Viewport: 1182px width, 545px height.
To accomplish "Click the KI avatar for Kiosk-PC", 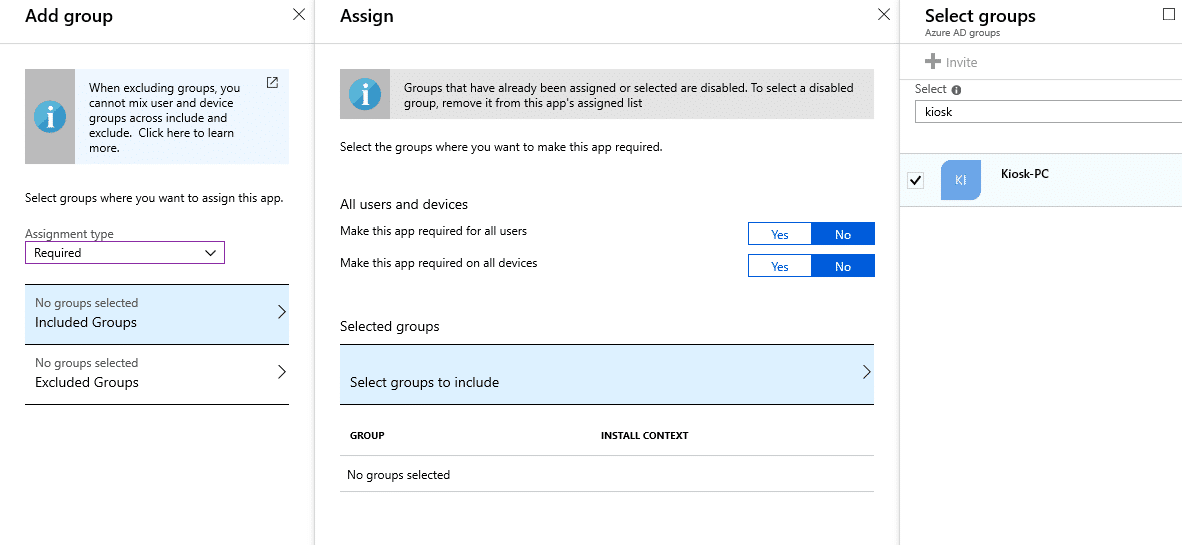I will tap(960, 180).
